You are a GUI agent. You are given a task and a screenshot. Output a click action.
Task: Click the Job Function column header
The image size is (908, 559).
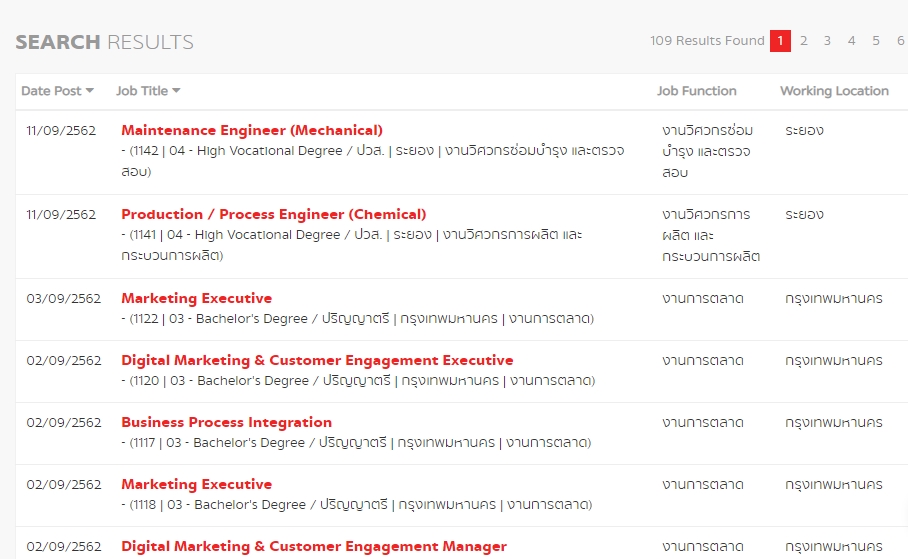point(696,91)
